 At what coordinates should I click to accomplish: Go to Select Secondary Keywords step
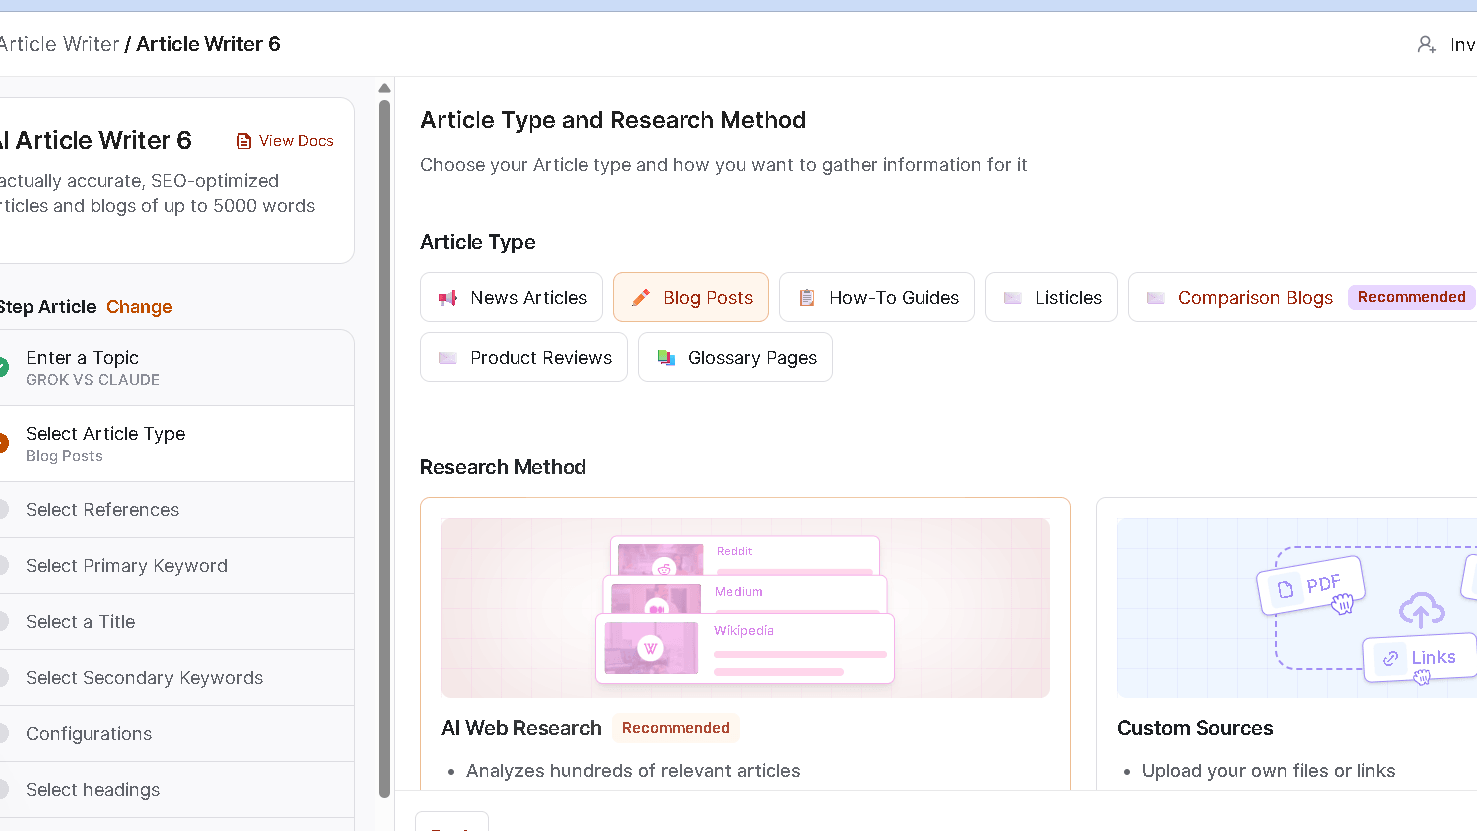click(177, 678)
